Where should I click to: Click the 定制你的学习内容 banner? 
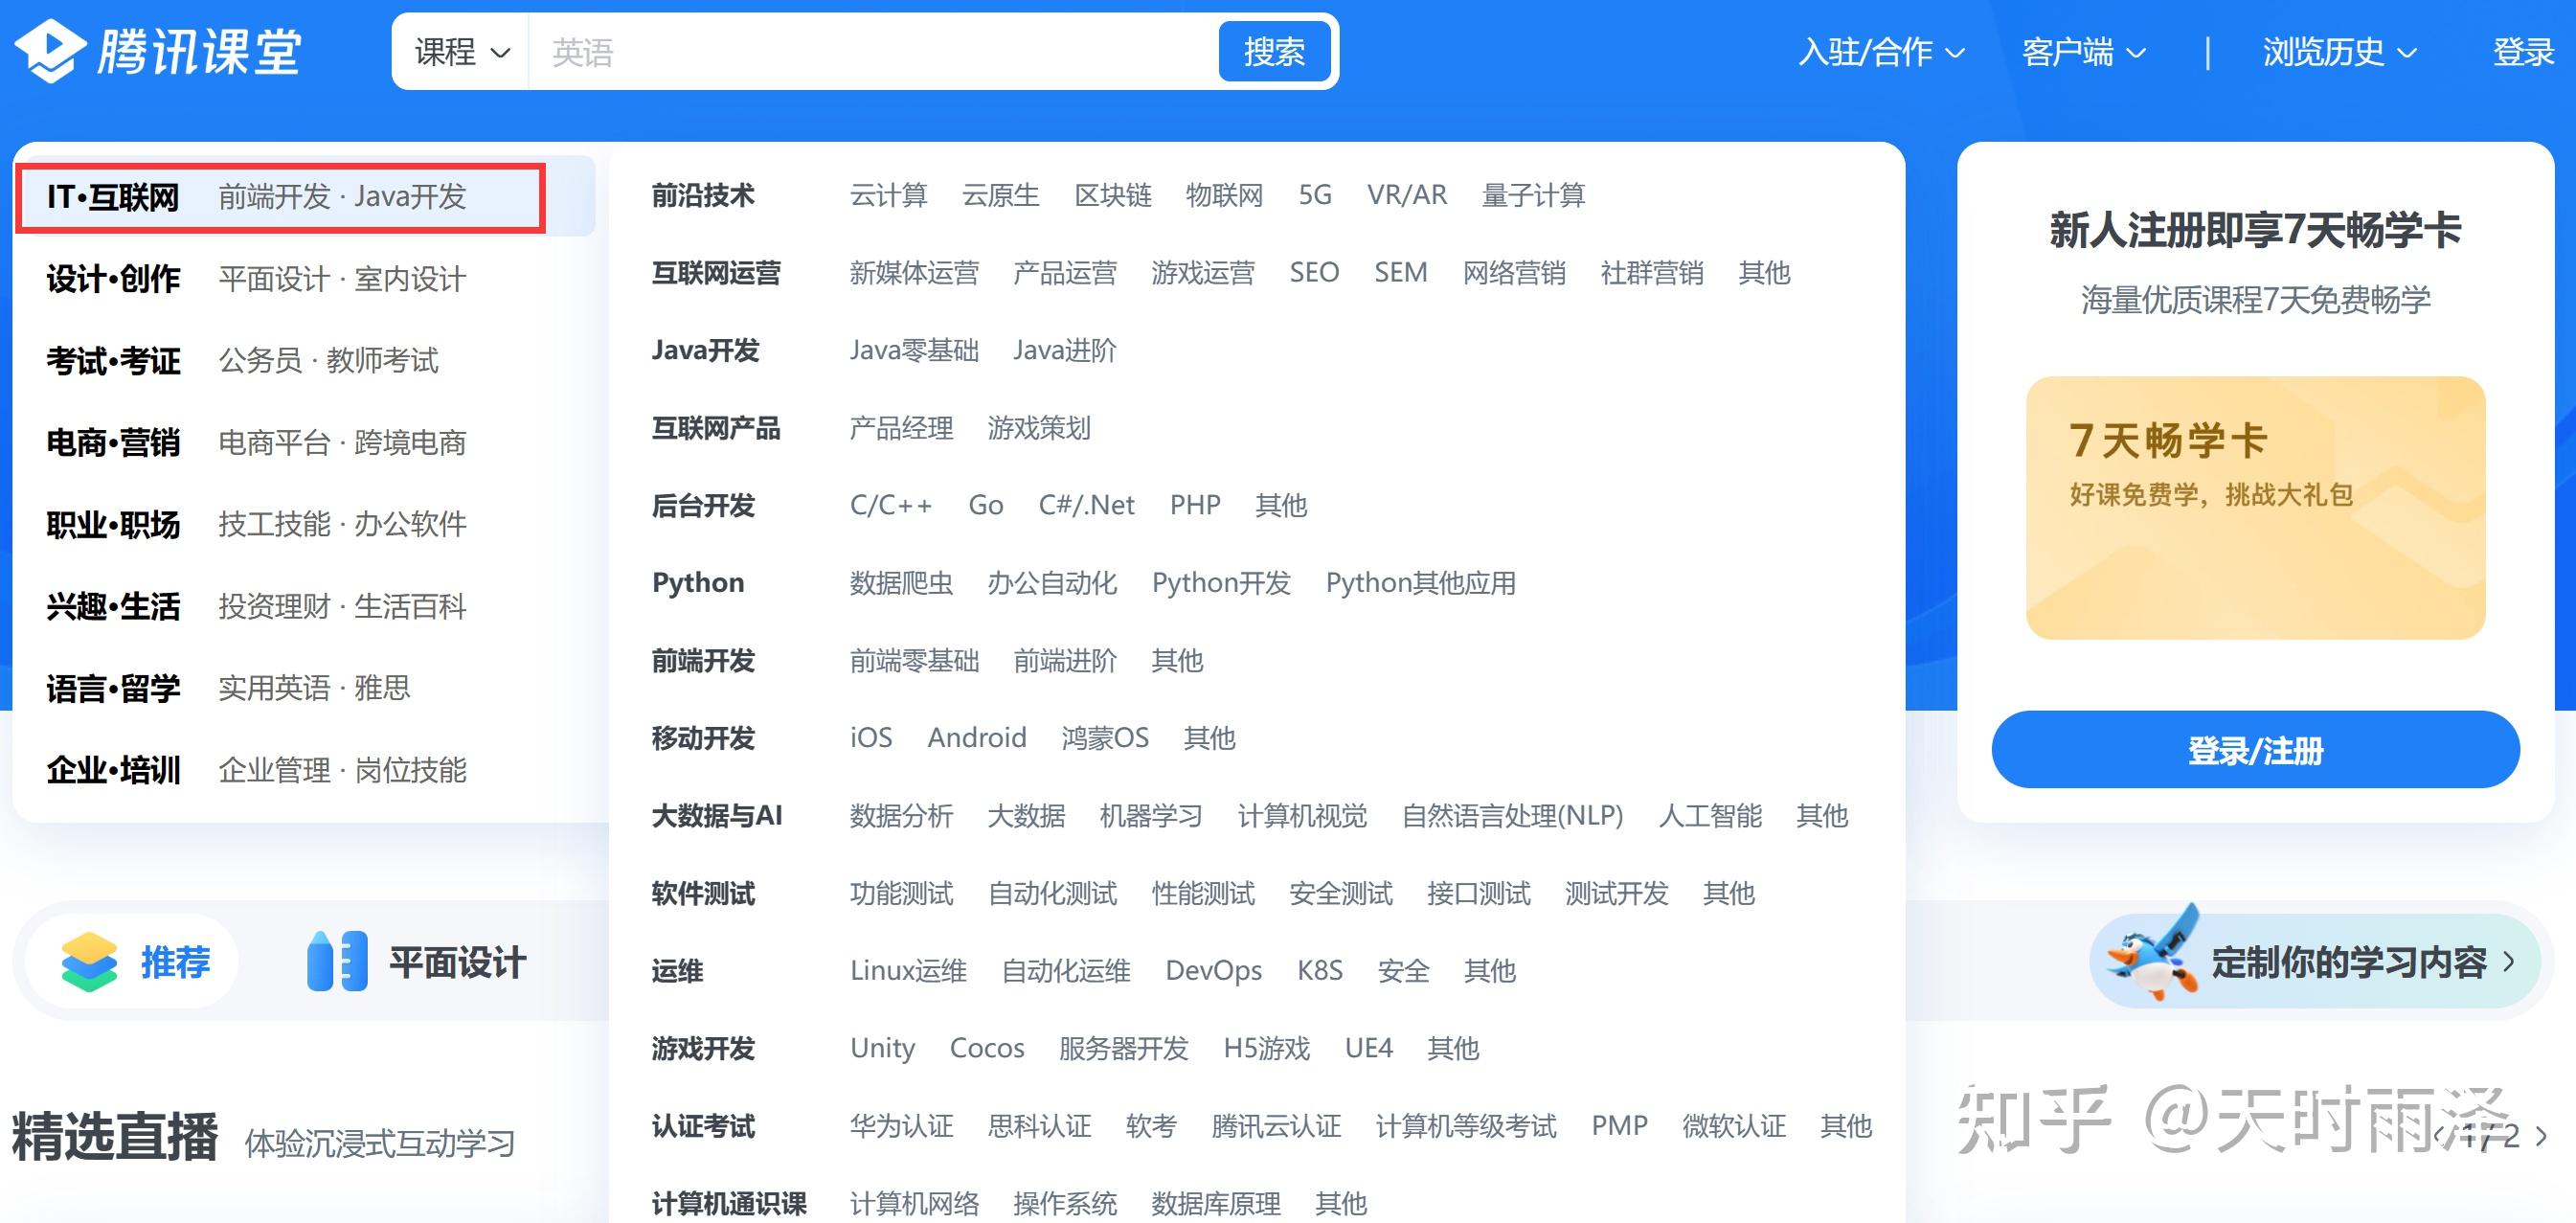click(2315, 962)
